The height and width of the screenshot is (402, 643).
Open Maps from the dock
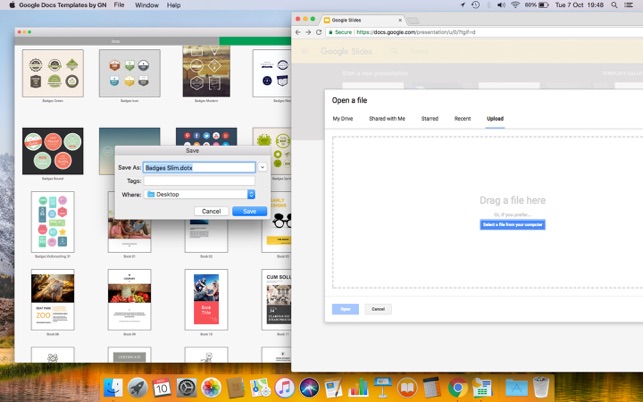click(260, 387)
